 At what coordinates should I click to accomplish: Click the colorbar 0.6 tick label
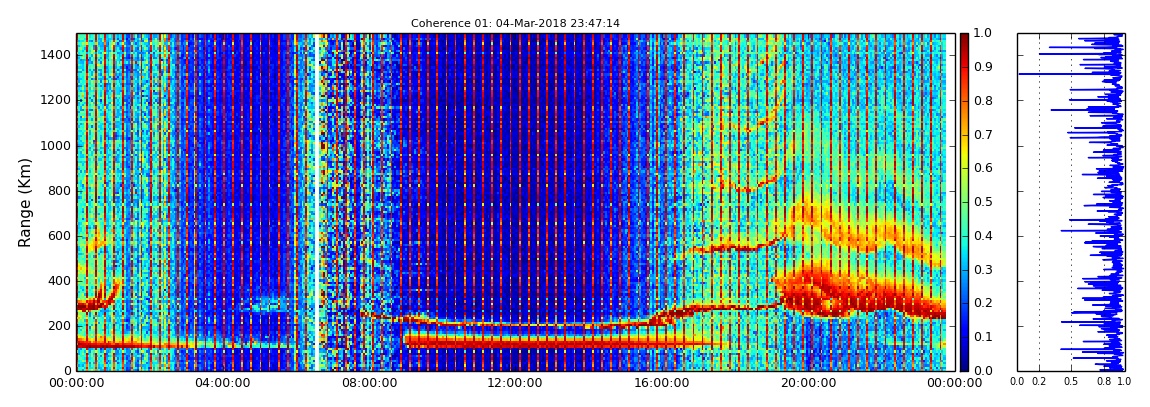tap(983, 169)
